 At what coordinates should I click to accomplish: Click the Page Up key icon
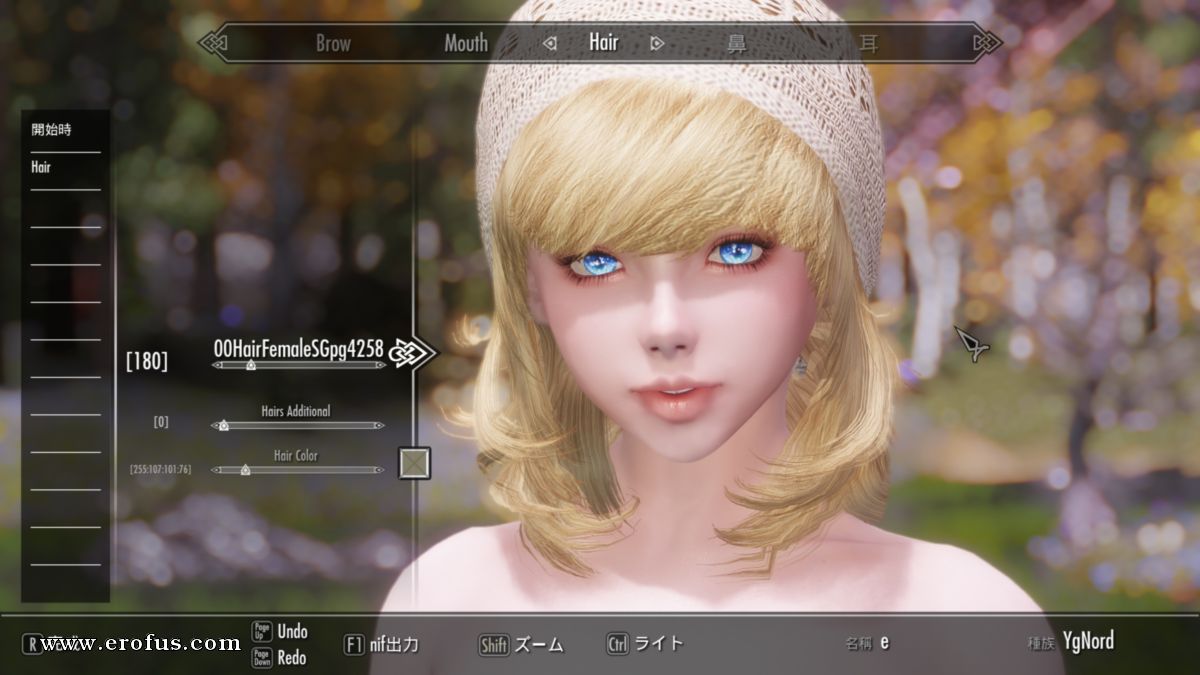[x=260, y=632]
